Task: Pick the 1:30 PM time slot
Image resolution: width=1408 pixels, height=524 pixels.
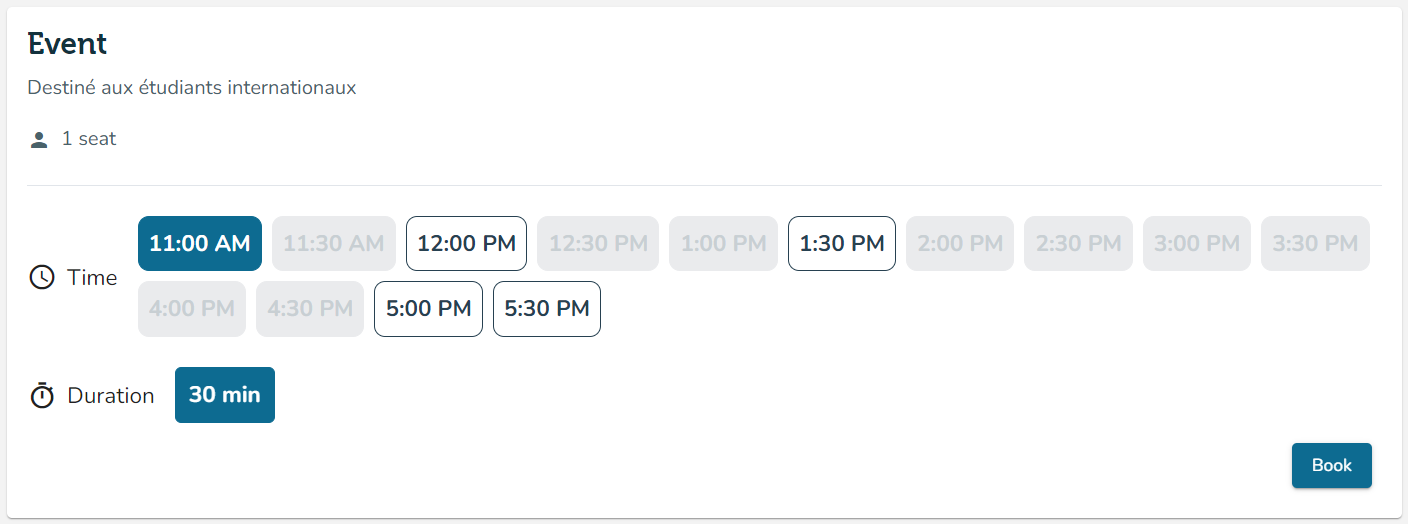Action: point(842,243)
